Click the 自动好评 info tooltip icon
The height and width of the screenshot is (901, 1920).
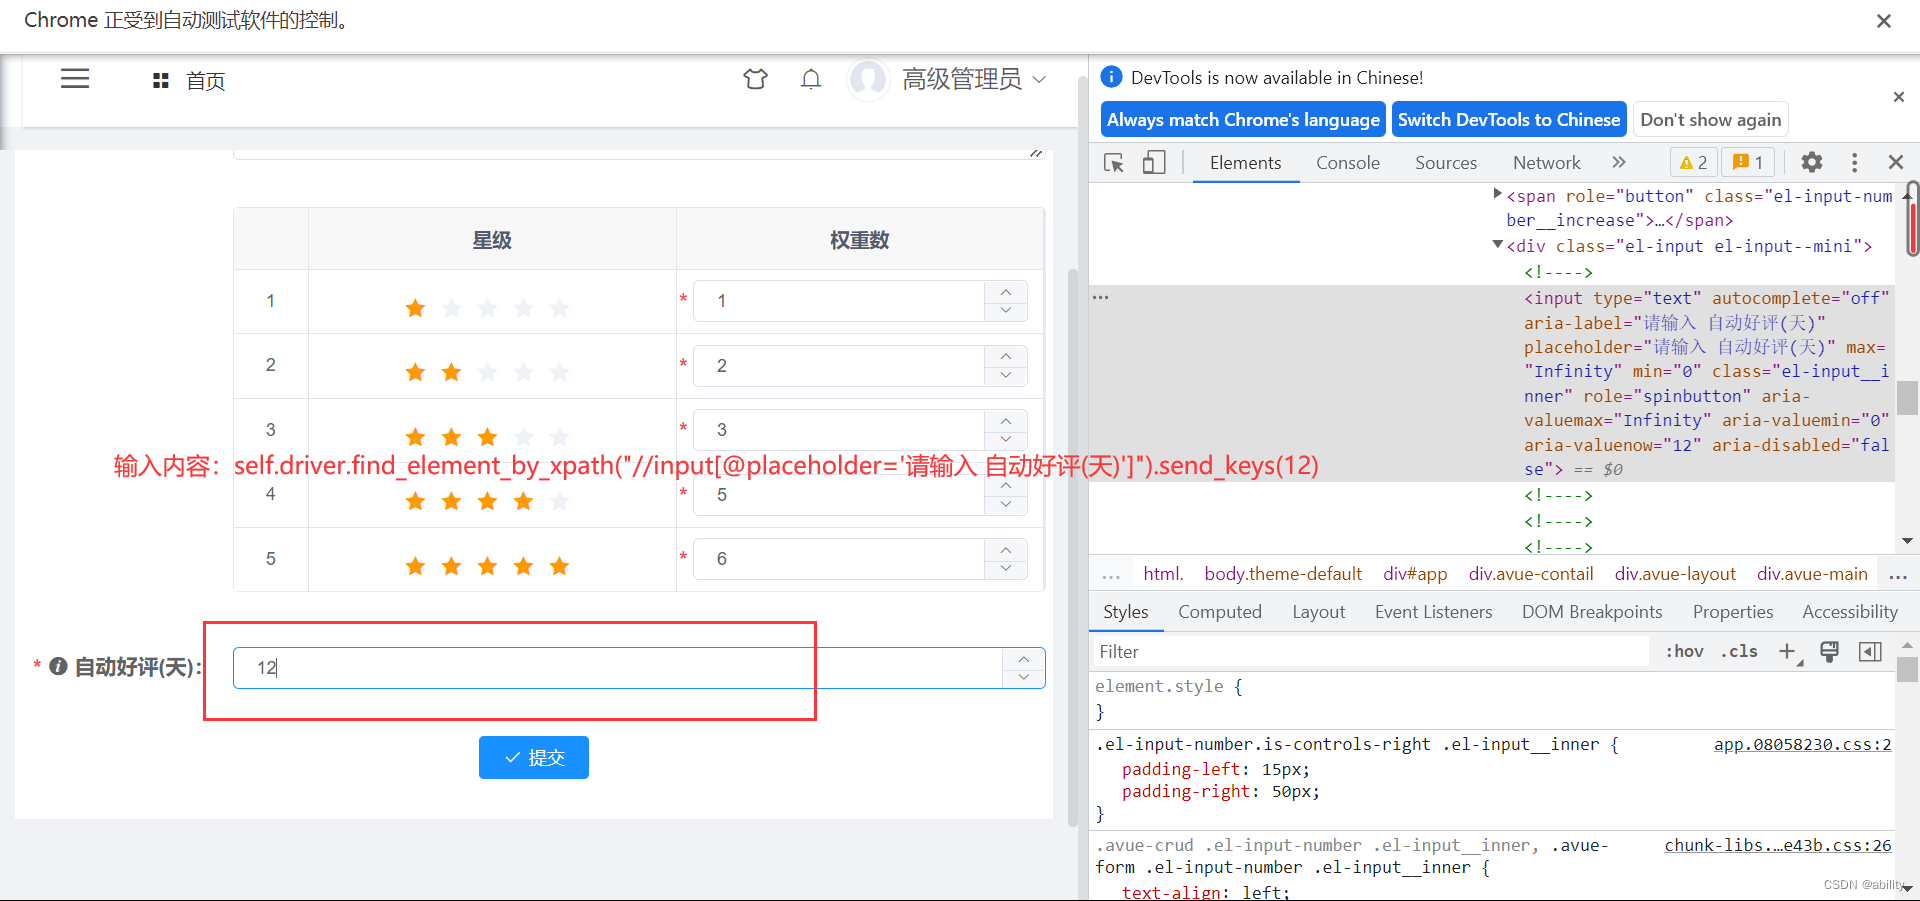(58, 667)
